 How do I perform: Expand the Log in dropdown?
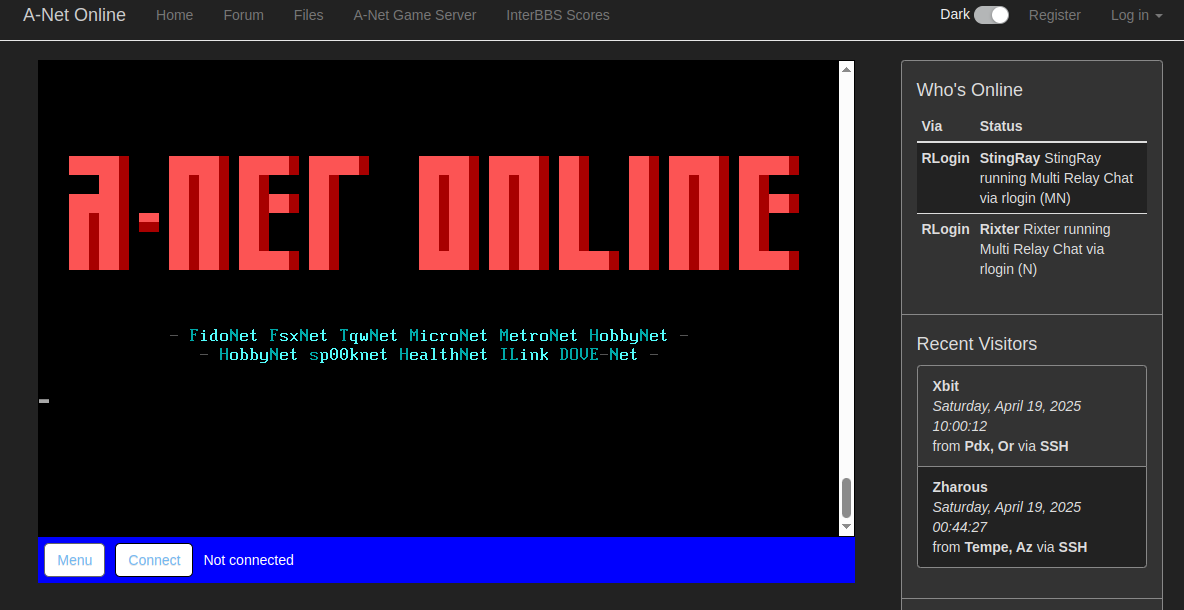coord(1136,15)
